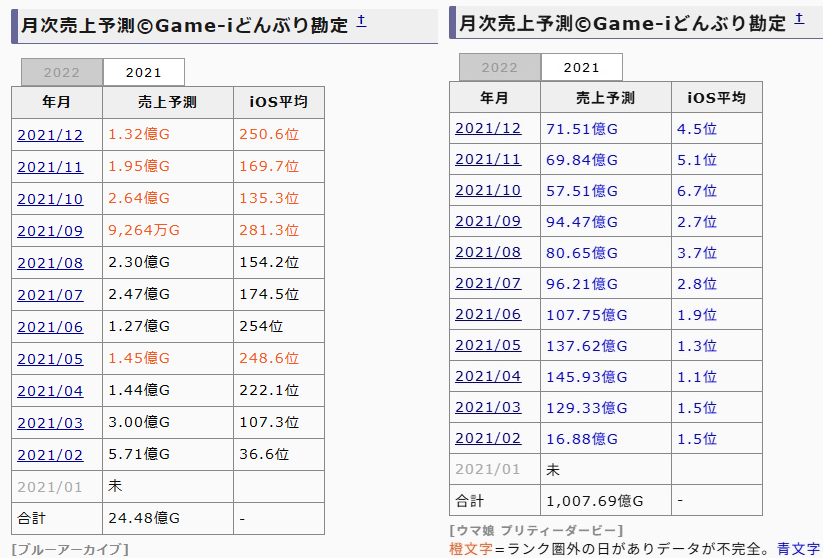Select the 2021 tab in Uma Musume table

coord(581,67)
